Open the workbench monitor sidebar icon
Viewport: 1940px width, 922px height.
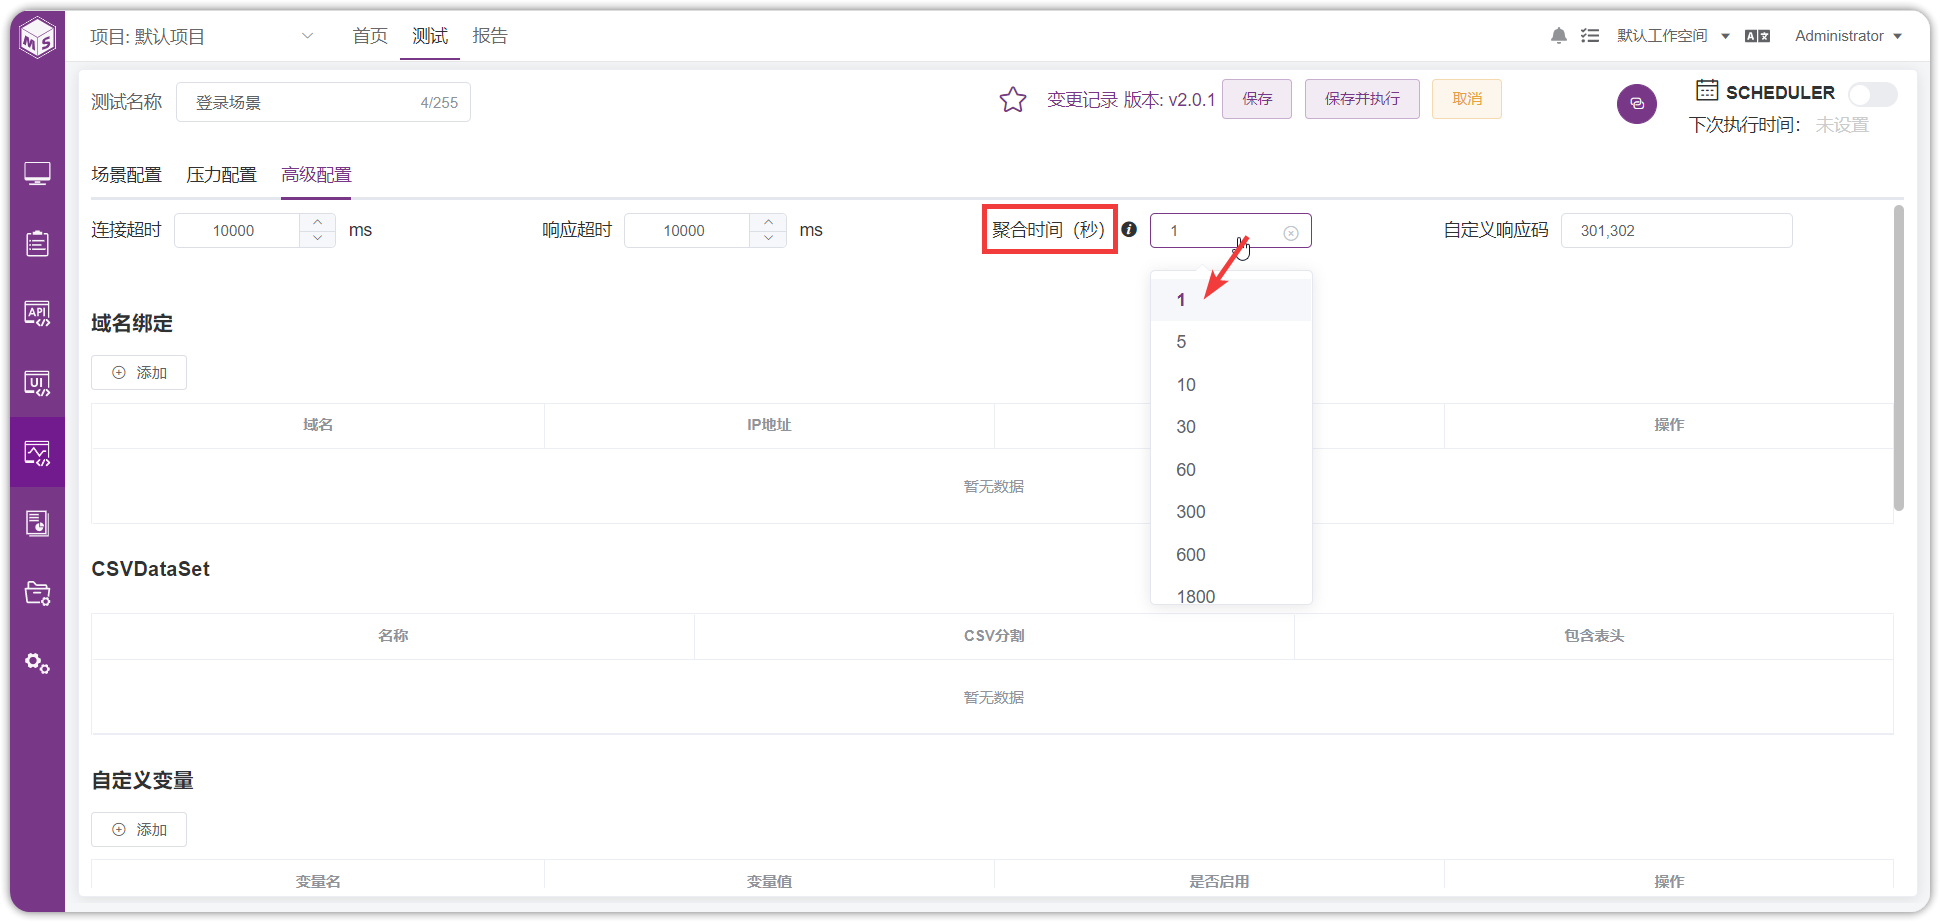click(x=37, y=174)
